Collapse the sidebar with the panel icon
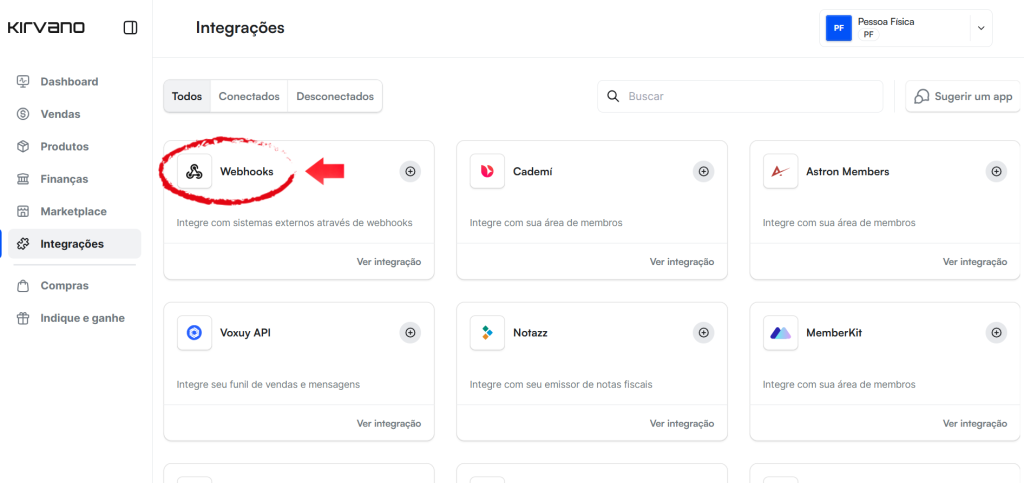Image resolution: width=1024 pixels, height=483 pixels. (x=130, y=28)
